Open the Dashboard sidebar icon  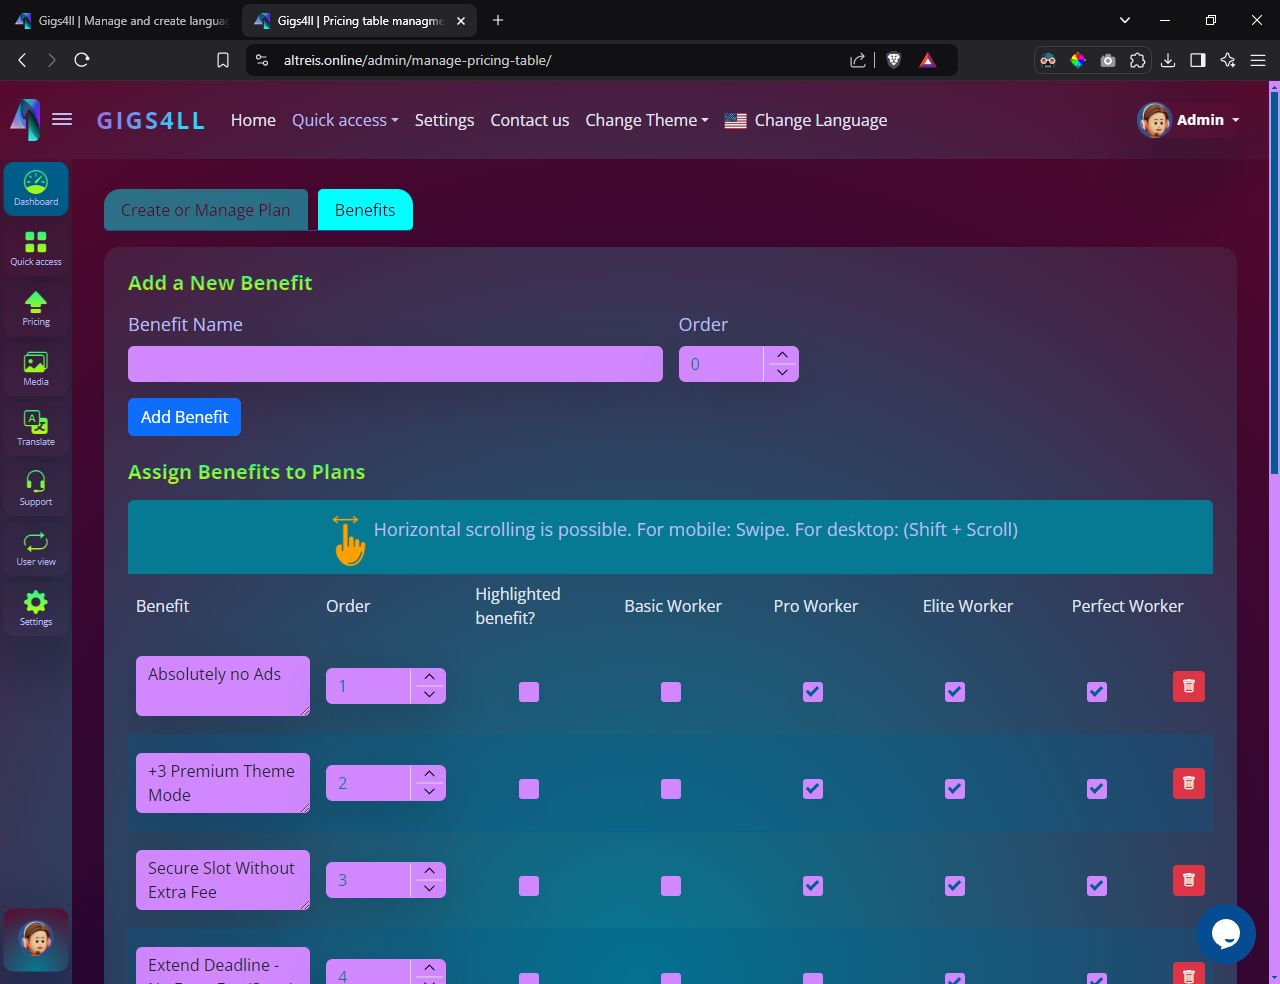(x=36, y=188)
